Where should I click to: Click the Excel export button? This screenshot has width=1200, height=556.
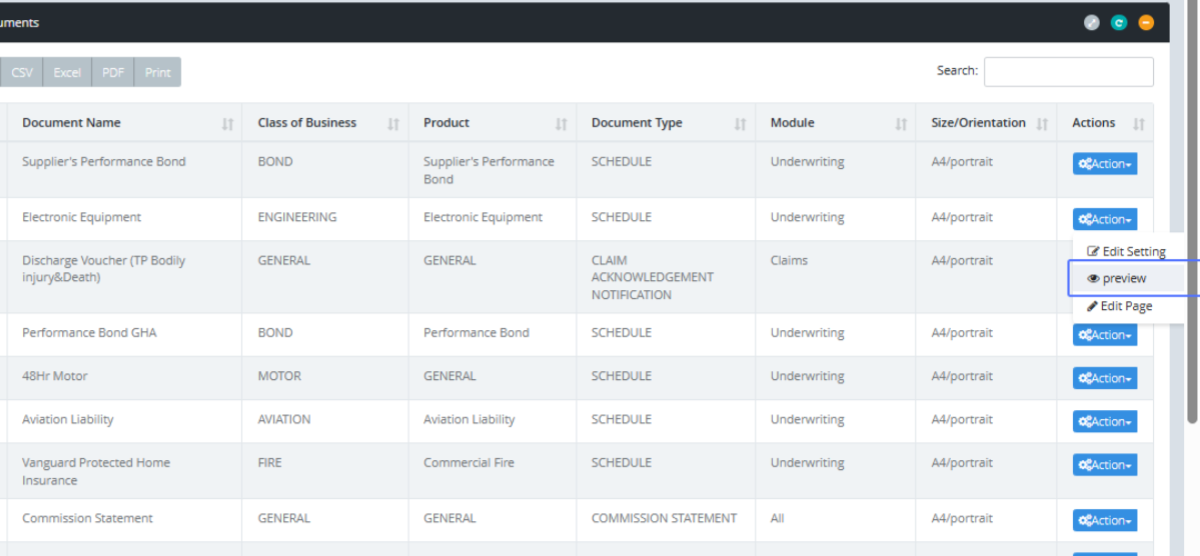[x=67, y=73]
